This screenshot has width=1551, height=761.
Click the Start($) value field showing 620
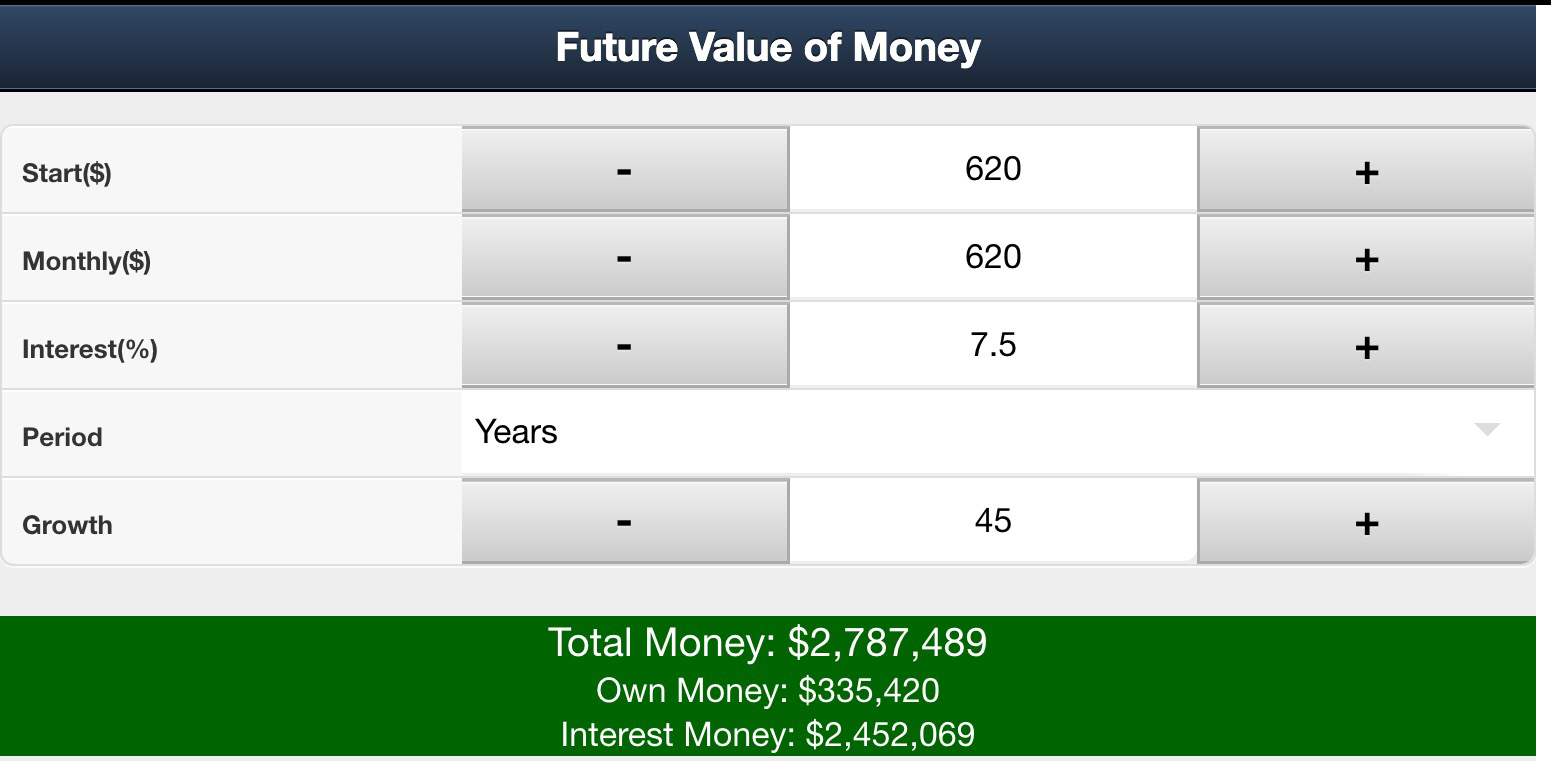coord(993,169)
